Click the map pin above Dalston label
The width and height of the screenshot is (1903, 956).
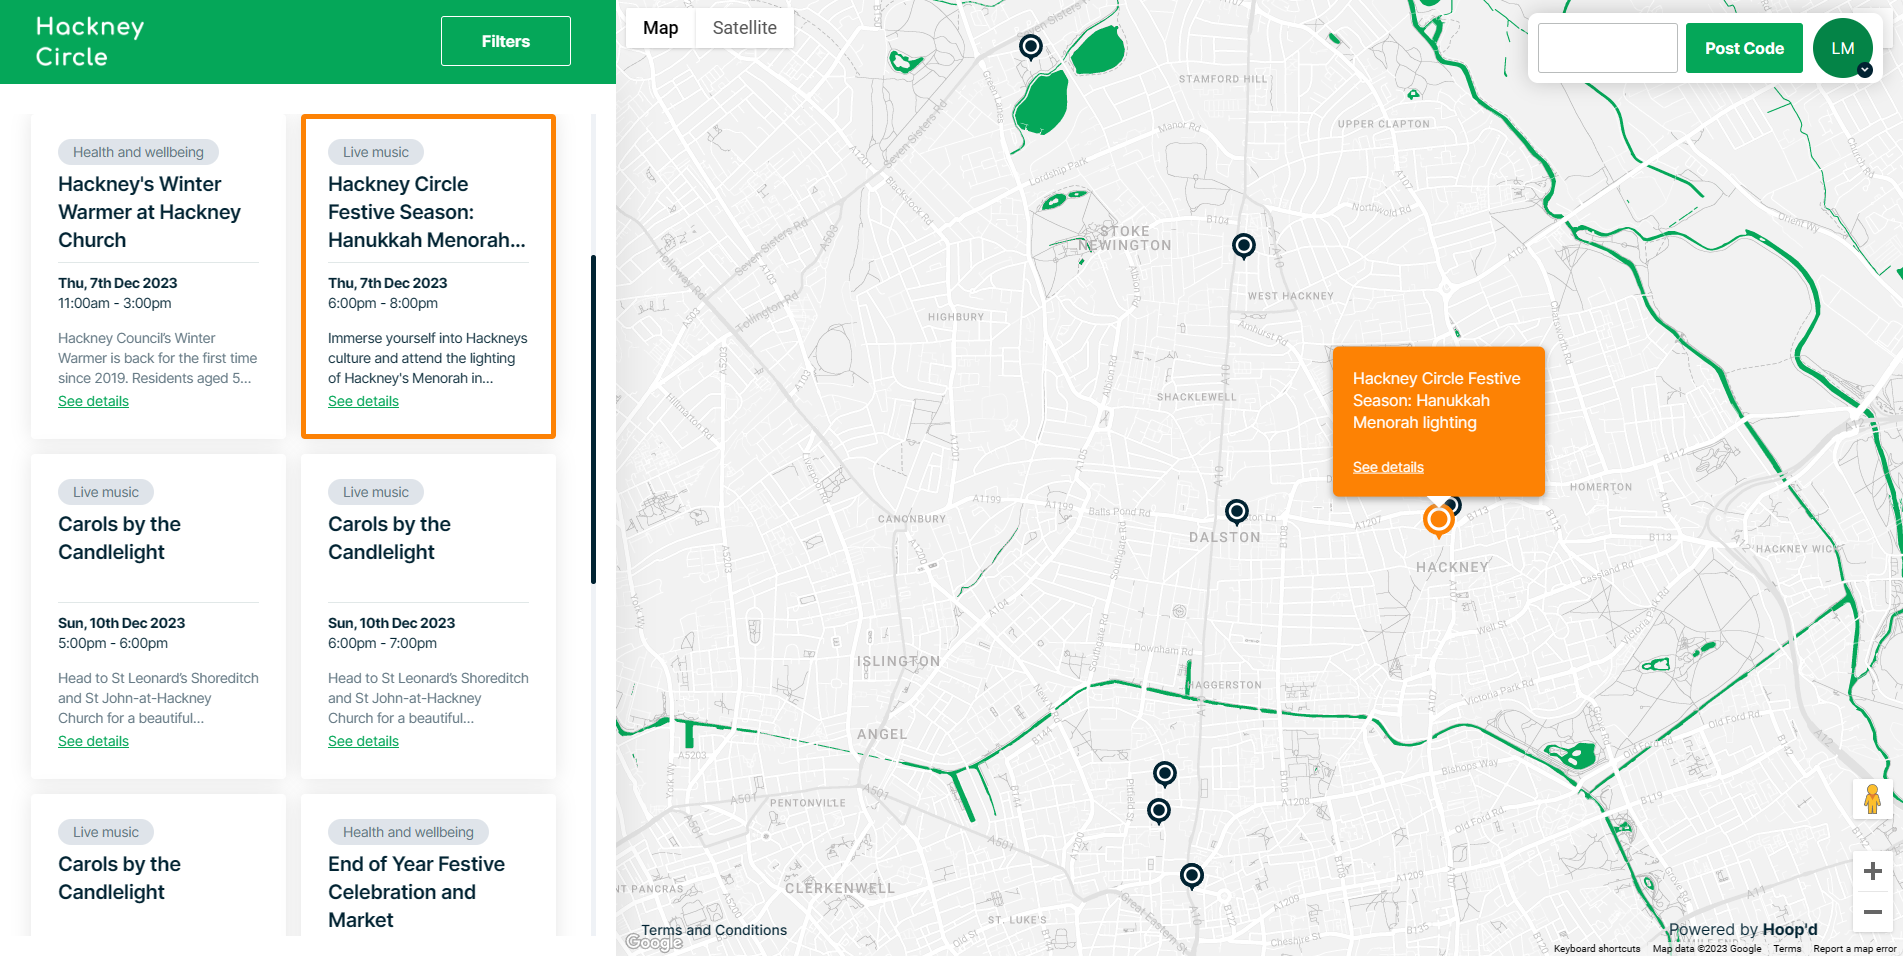(x=1237, y=513)
